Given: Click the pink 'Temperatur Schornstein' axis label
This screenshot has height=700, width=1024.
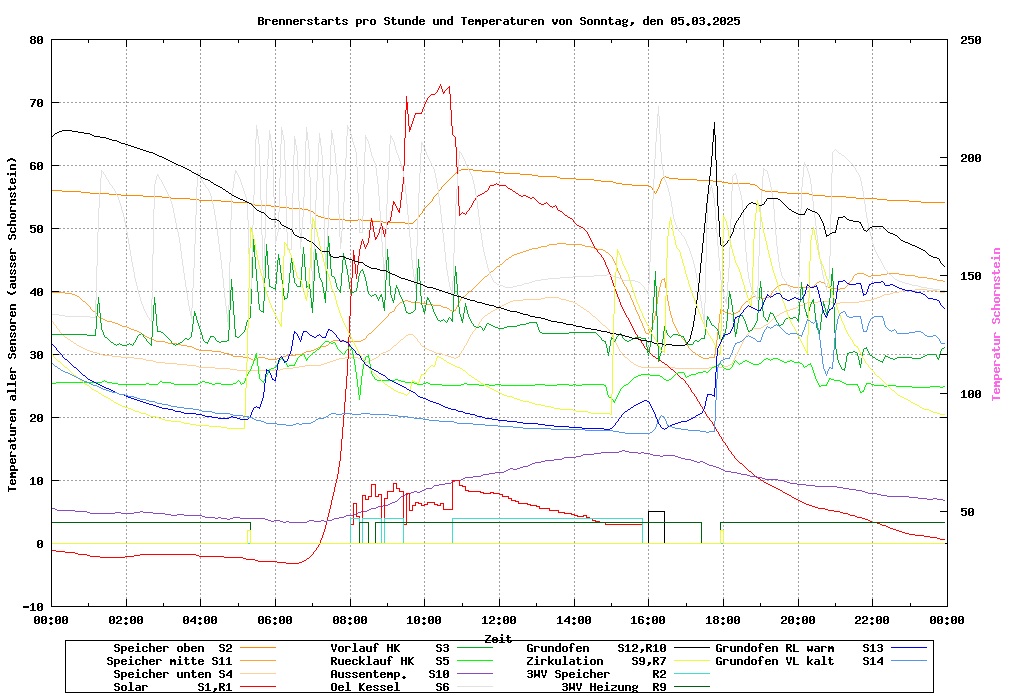Looking at the screenshot, I should point(995,324).
